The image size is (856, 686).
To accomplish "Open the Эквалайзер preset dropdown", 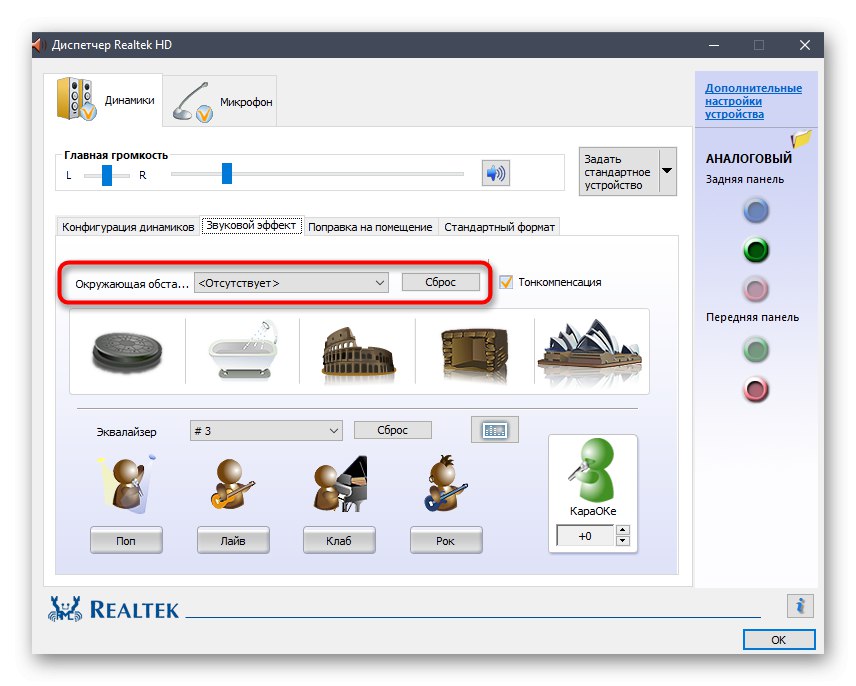I will pos(266,431).
